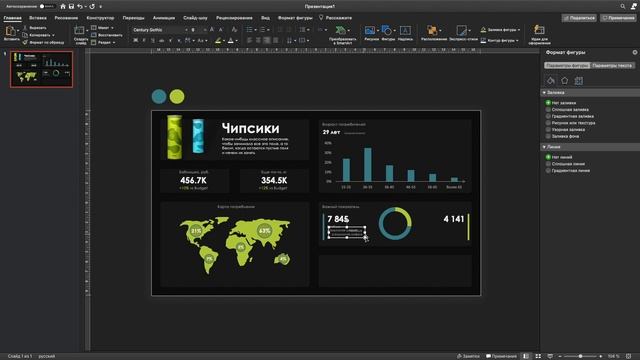Screen dimensions: 640x360
Task: Switch to slide sorter grid view
Action: pyautogui.click(x=538, y=356)
